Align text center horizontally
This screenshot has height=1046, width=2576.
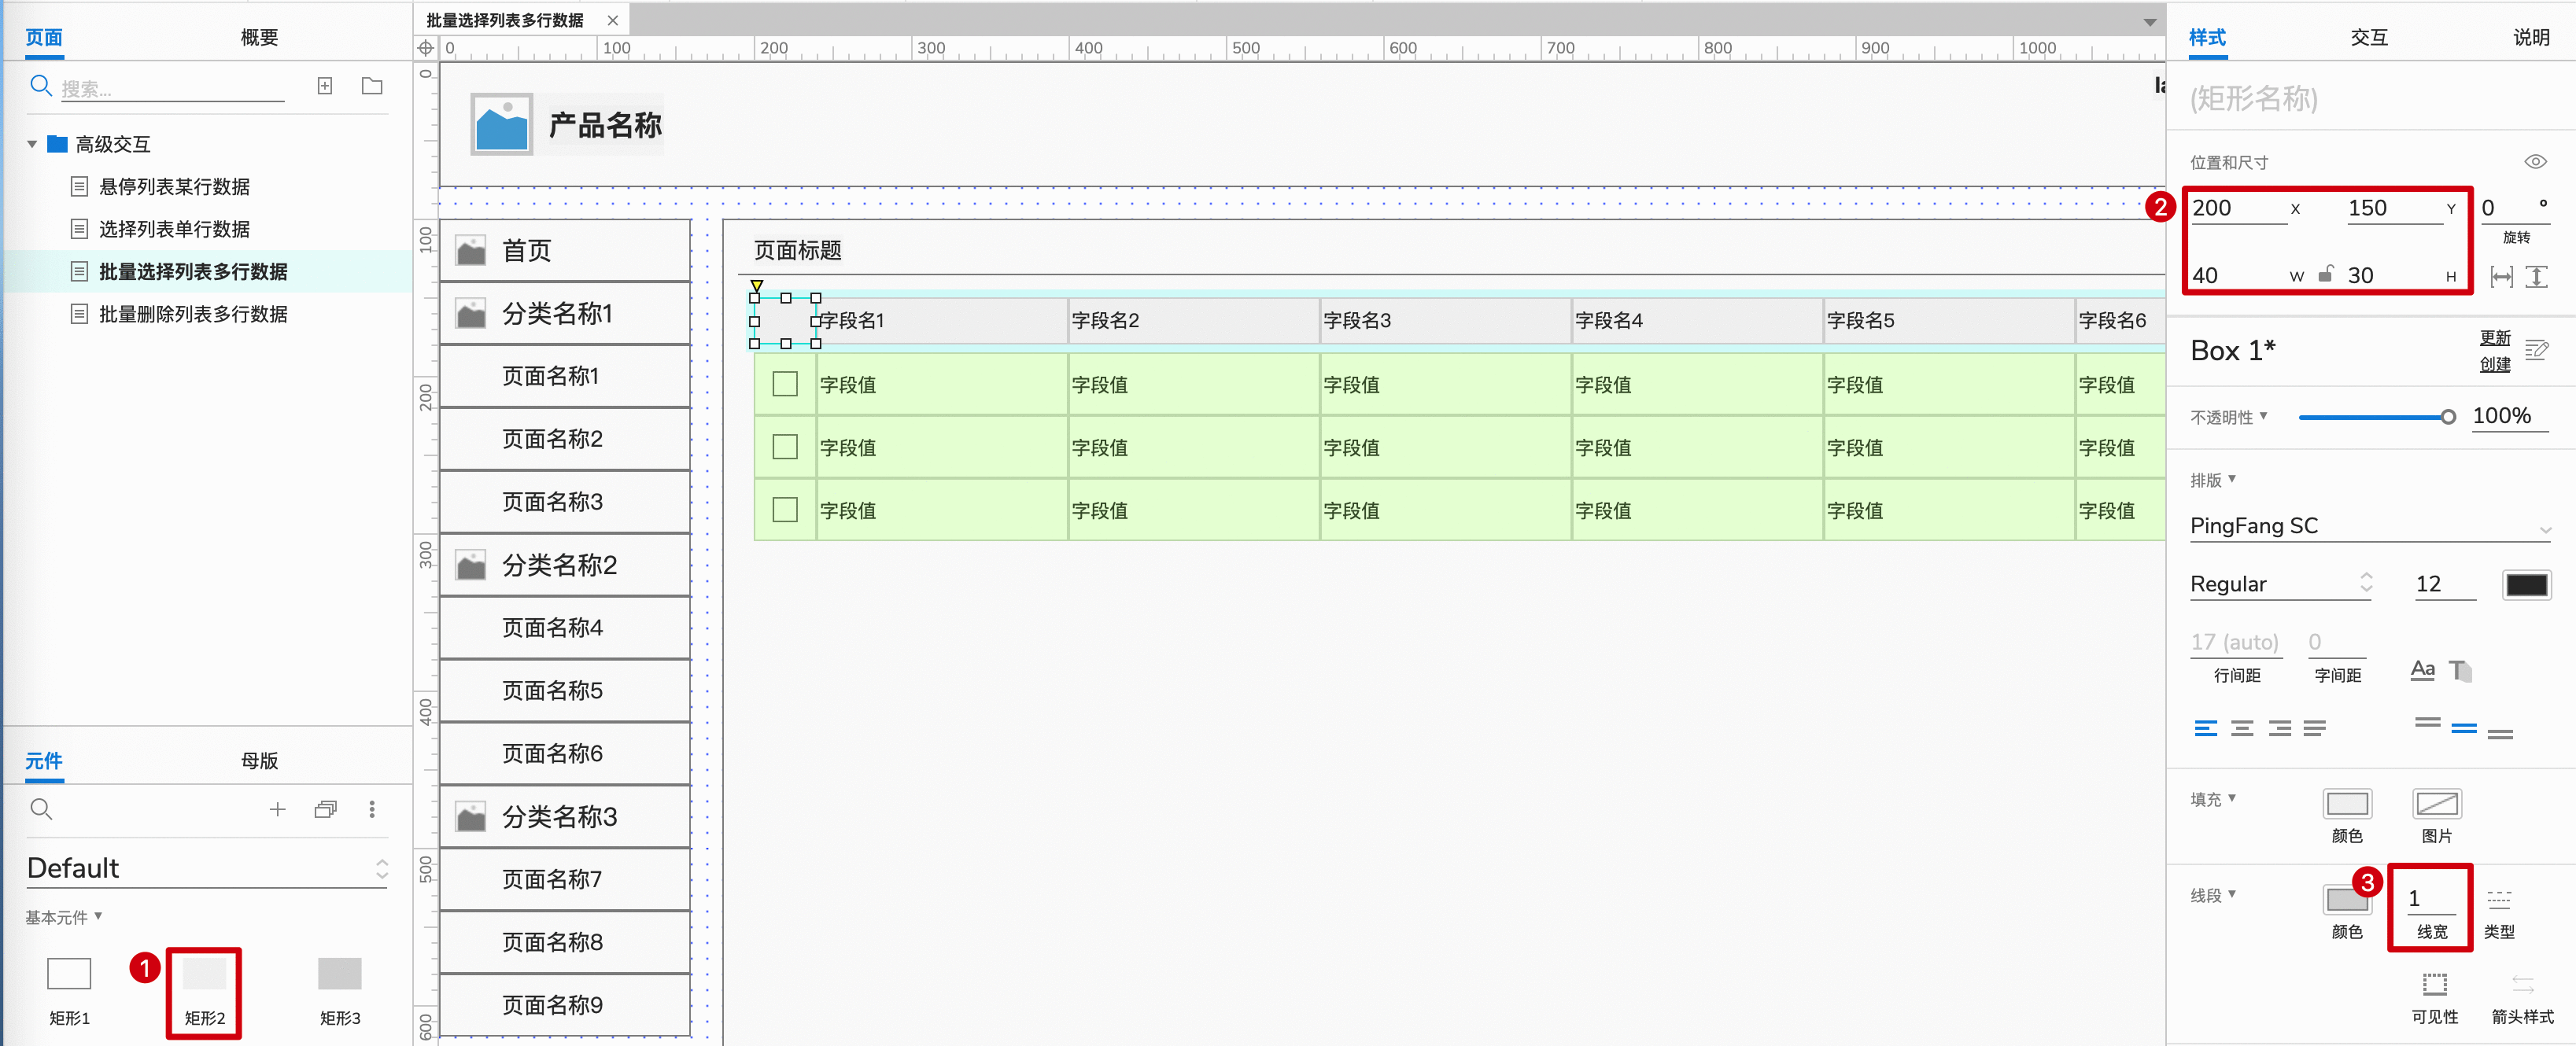pos(2243,728)
